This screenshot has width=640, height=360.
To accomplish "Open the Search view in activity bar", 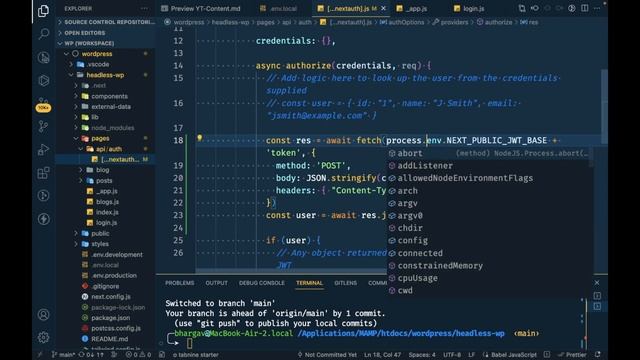I will tap(43, 33).
